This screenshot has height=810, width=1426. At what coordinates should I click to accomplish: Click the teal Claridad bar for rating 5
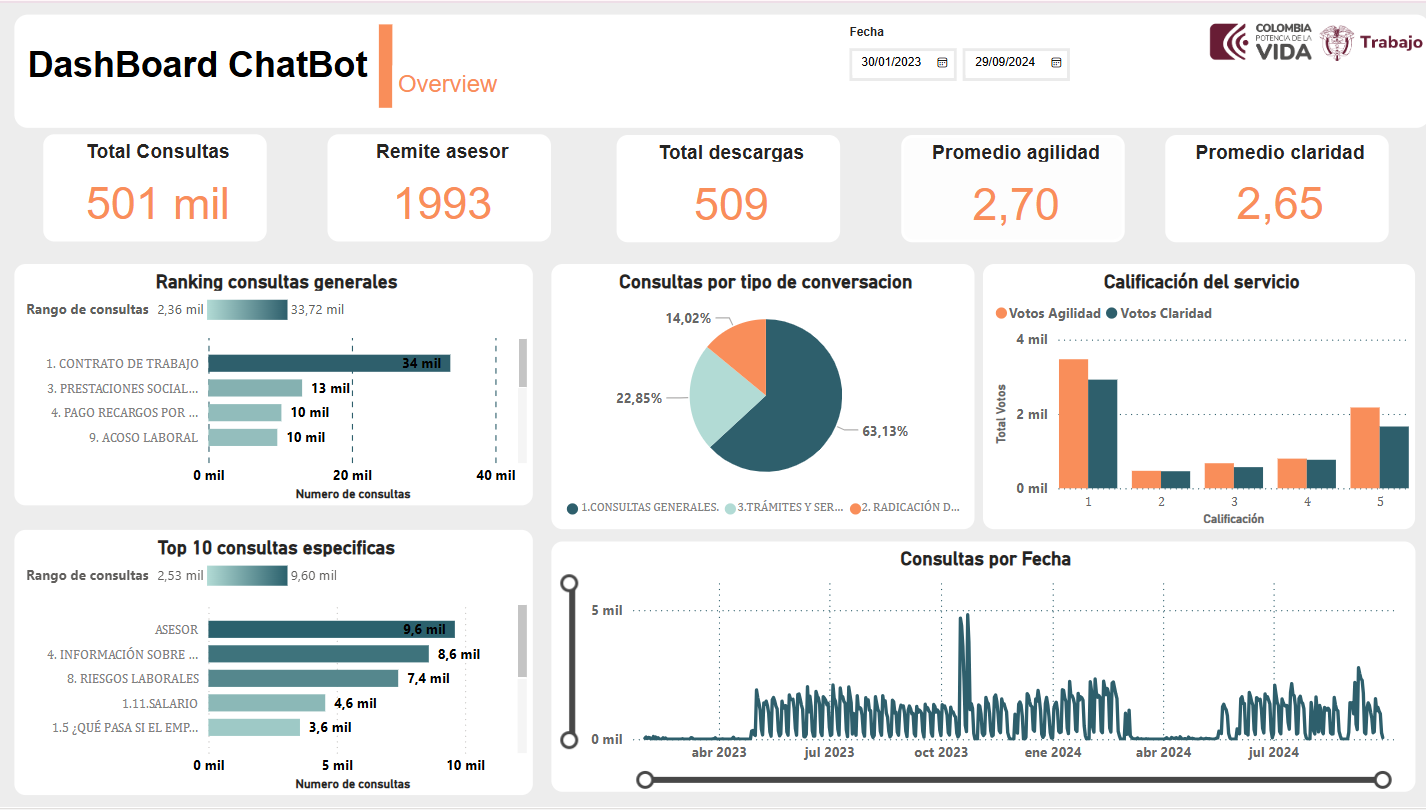point(1394,458)
